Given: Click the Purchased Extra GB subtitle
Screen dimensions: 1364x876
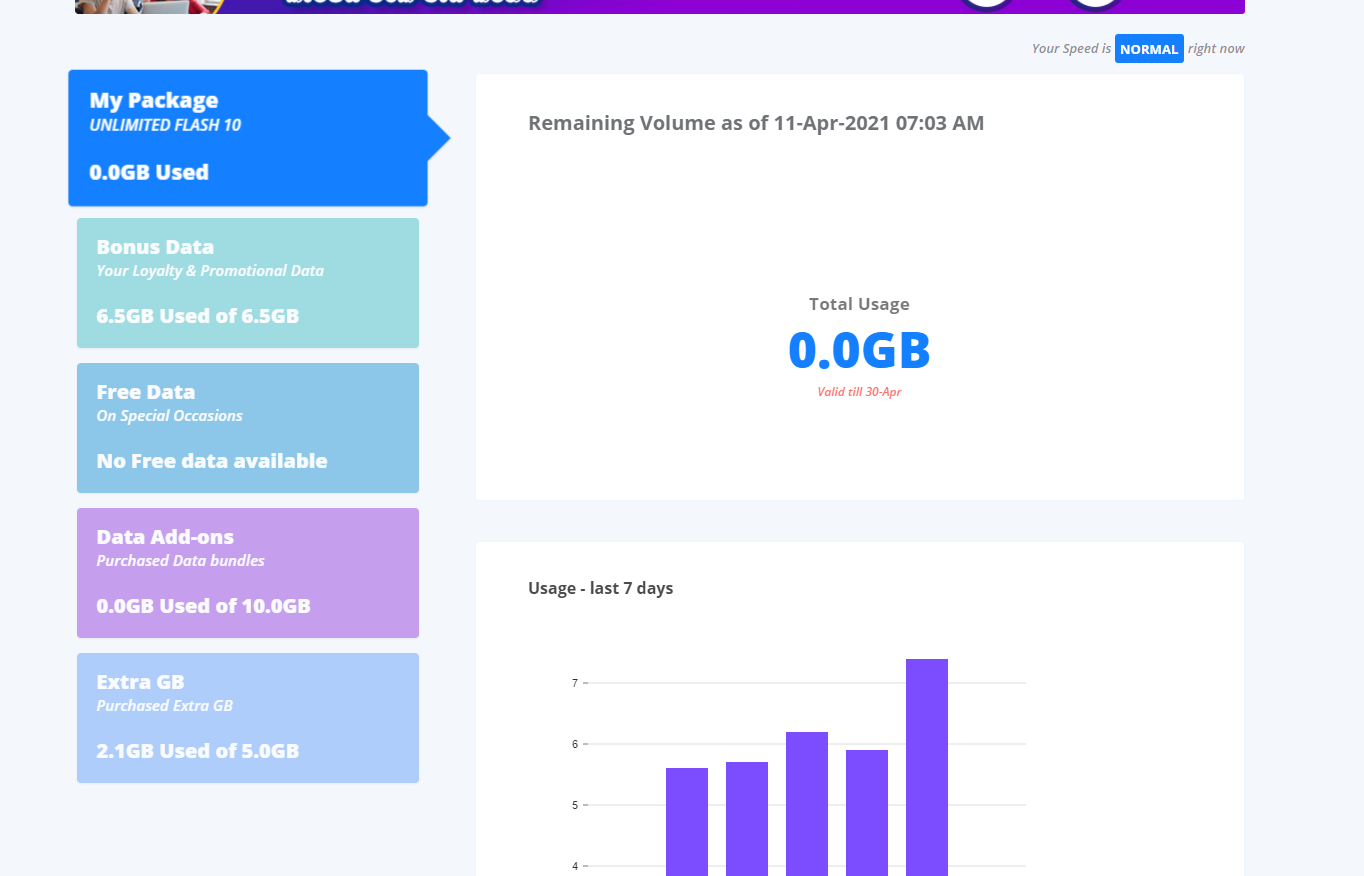Looking at the screenshot, I should [x=165, y=706].
